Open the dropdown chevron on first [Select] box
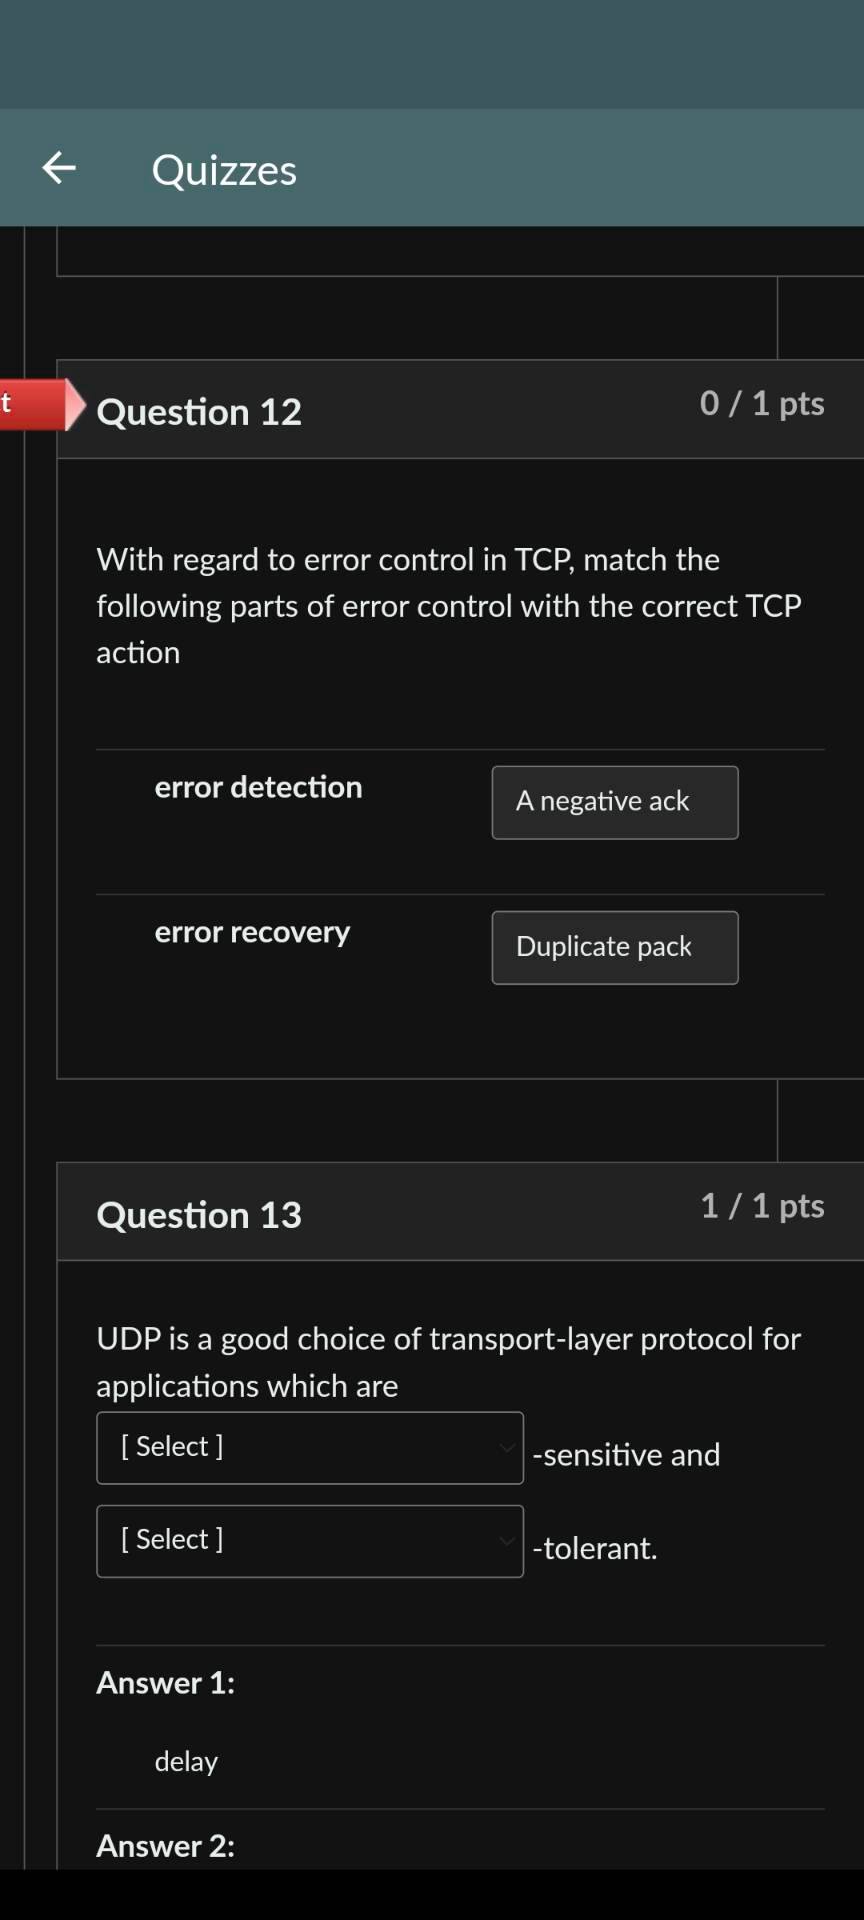The width and height of the screenshot is (864, 1920). 505,1447
